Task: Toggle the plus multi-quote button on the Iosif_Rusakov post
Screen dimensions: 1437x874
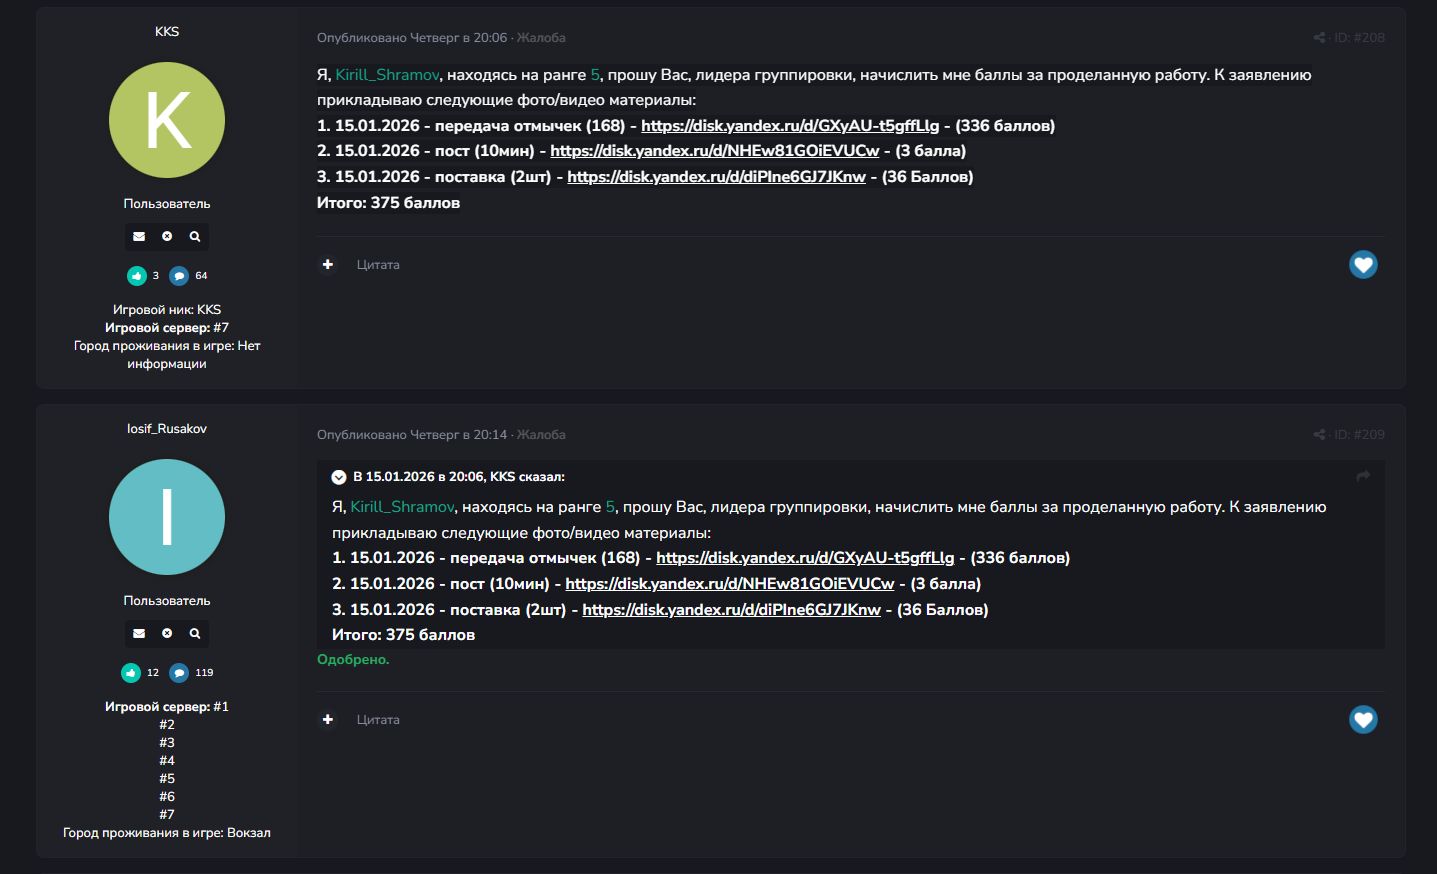Action: 328,720
